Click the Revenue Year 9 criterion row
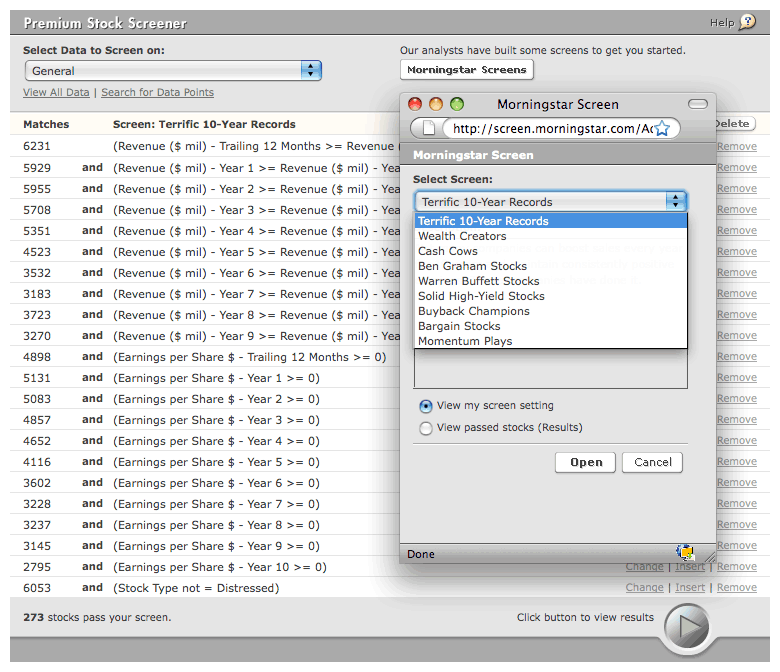This screenshot has width=780, height=672. 256,336
